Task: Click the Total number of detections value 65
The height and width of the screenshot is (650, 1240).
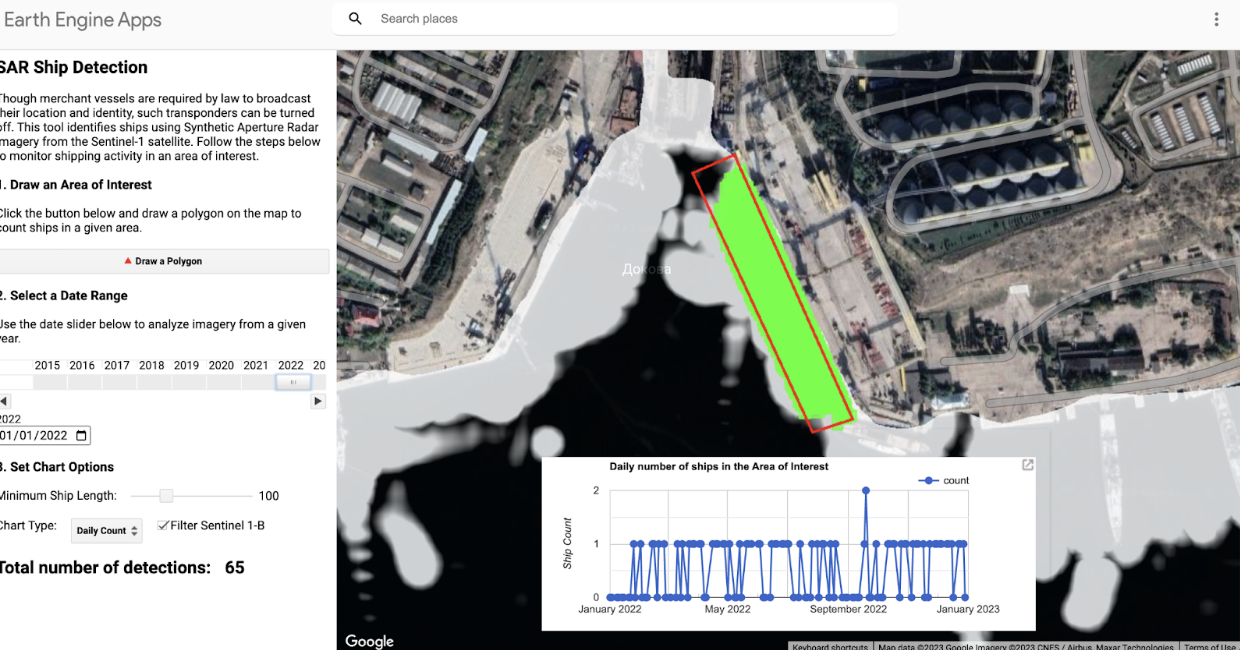Action: pyautogui.click(x=235, y=568)
